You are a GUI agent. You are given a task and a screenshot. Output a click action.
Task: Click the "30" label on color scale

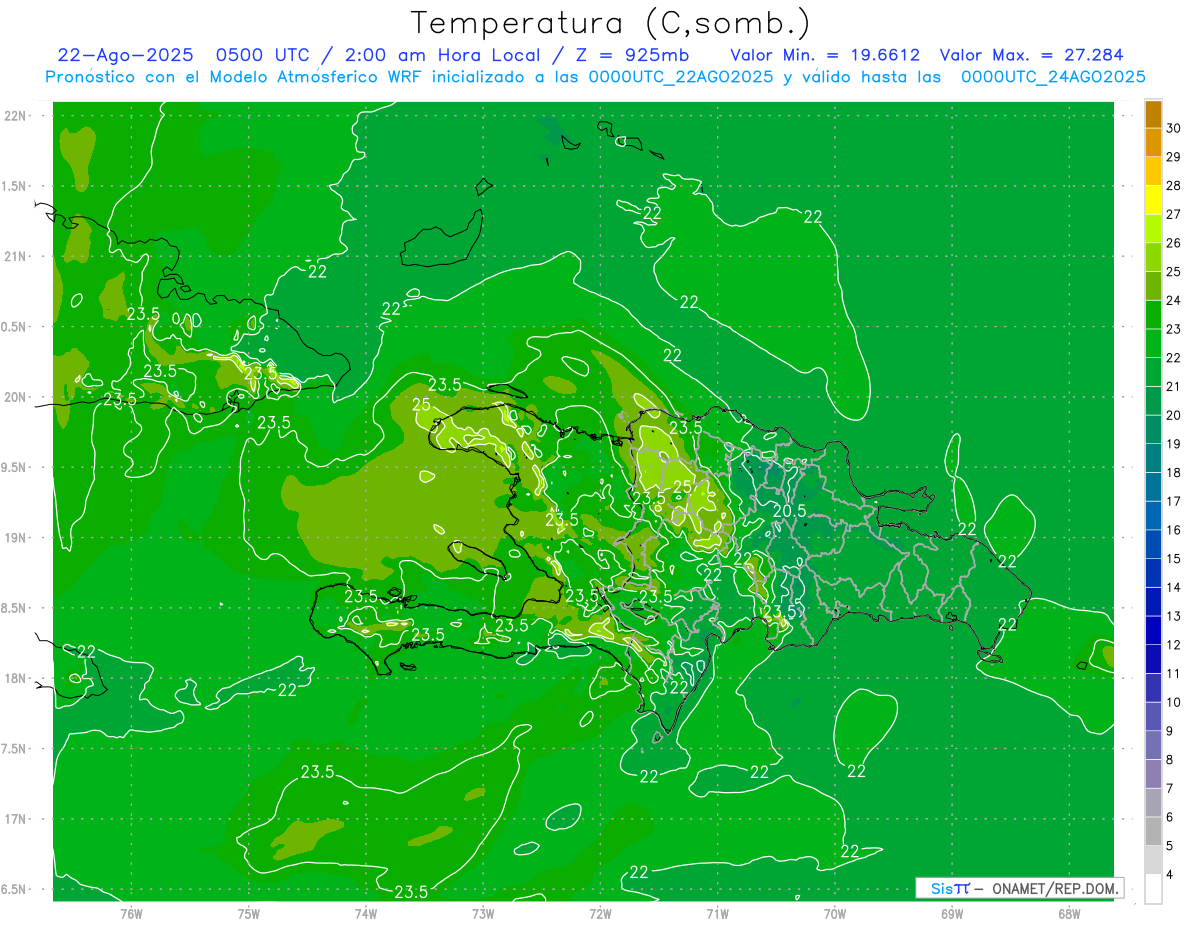pos(1174,128)
